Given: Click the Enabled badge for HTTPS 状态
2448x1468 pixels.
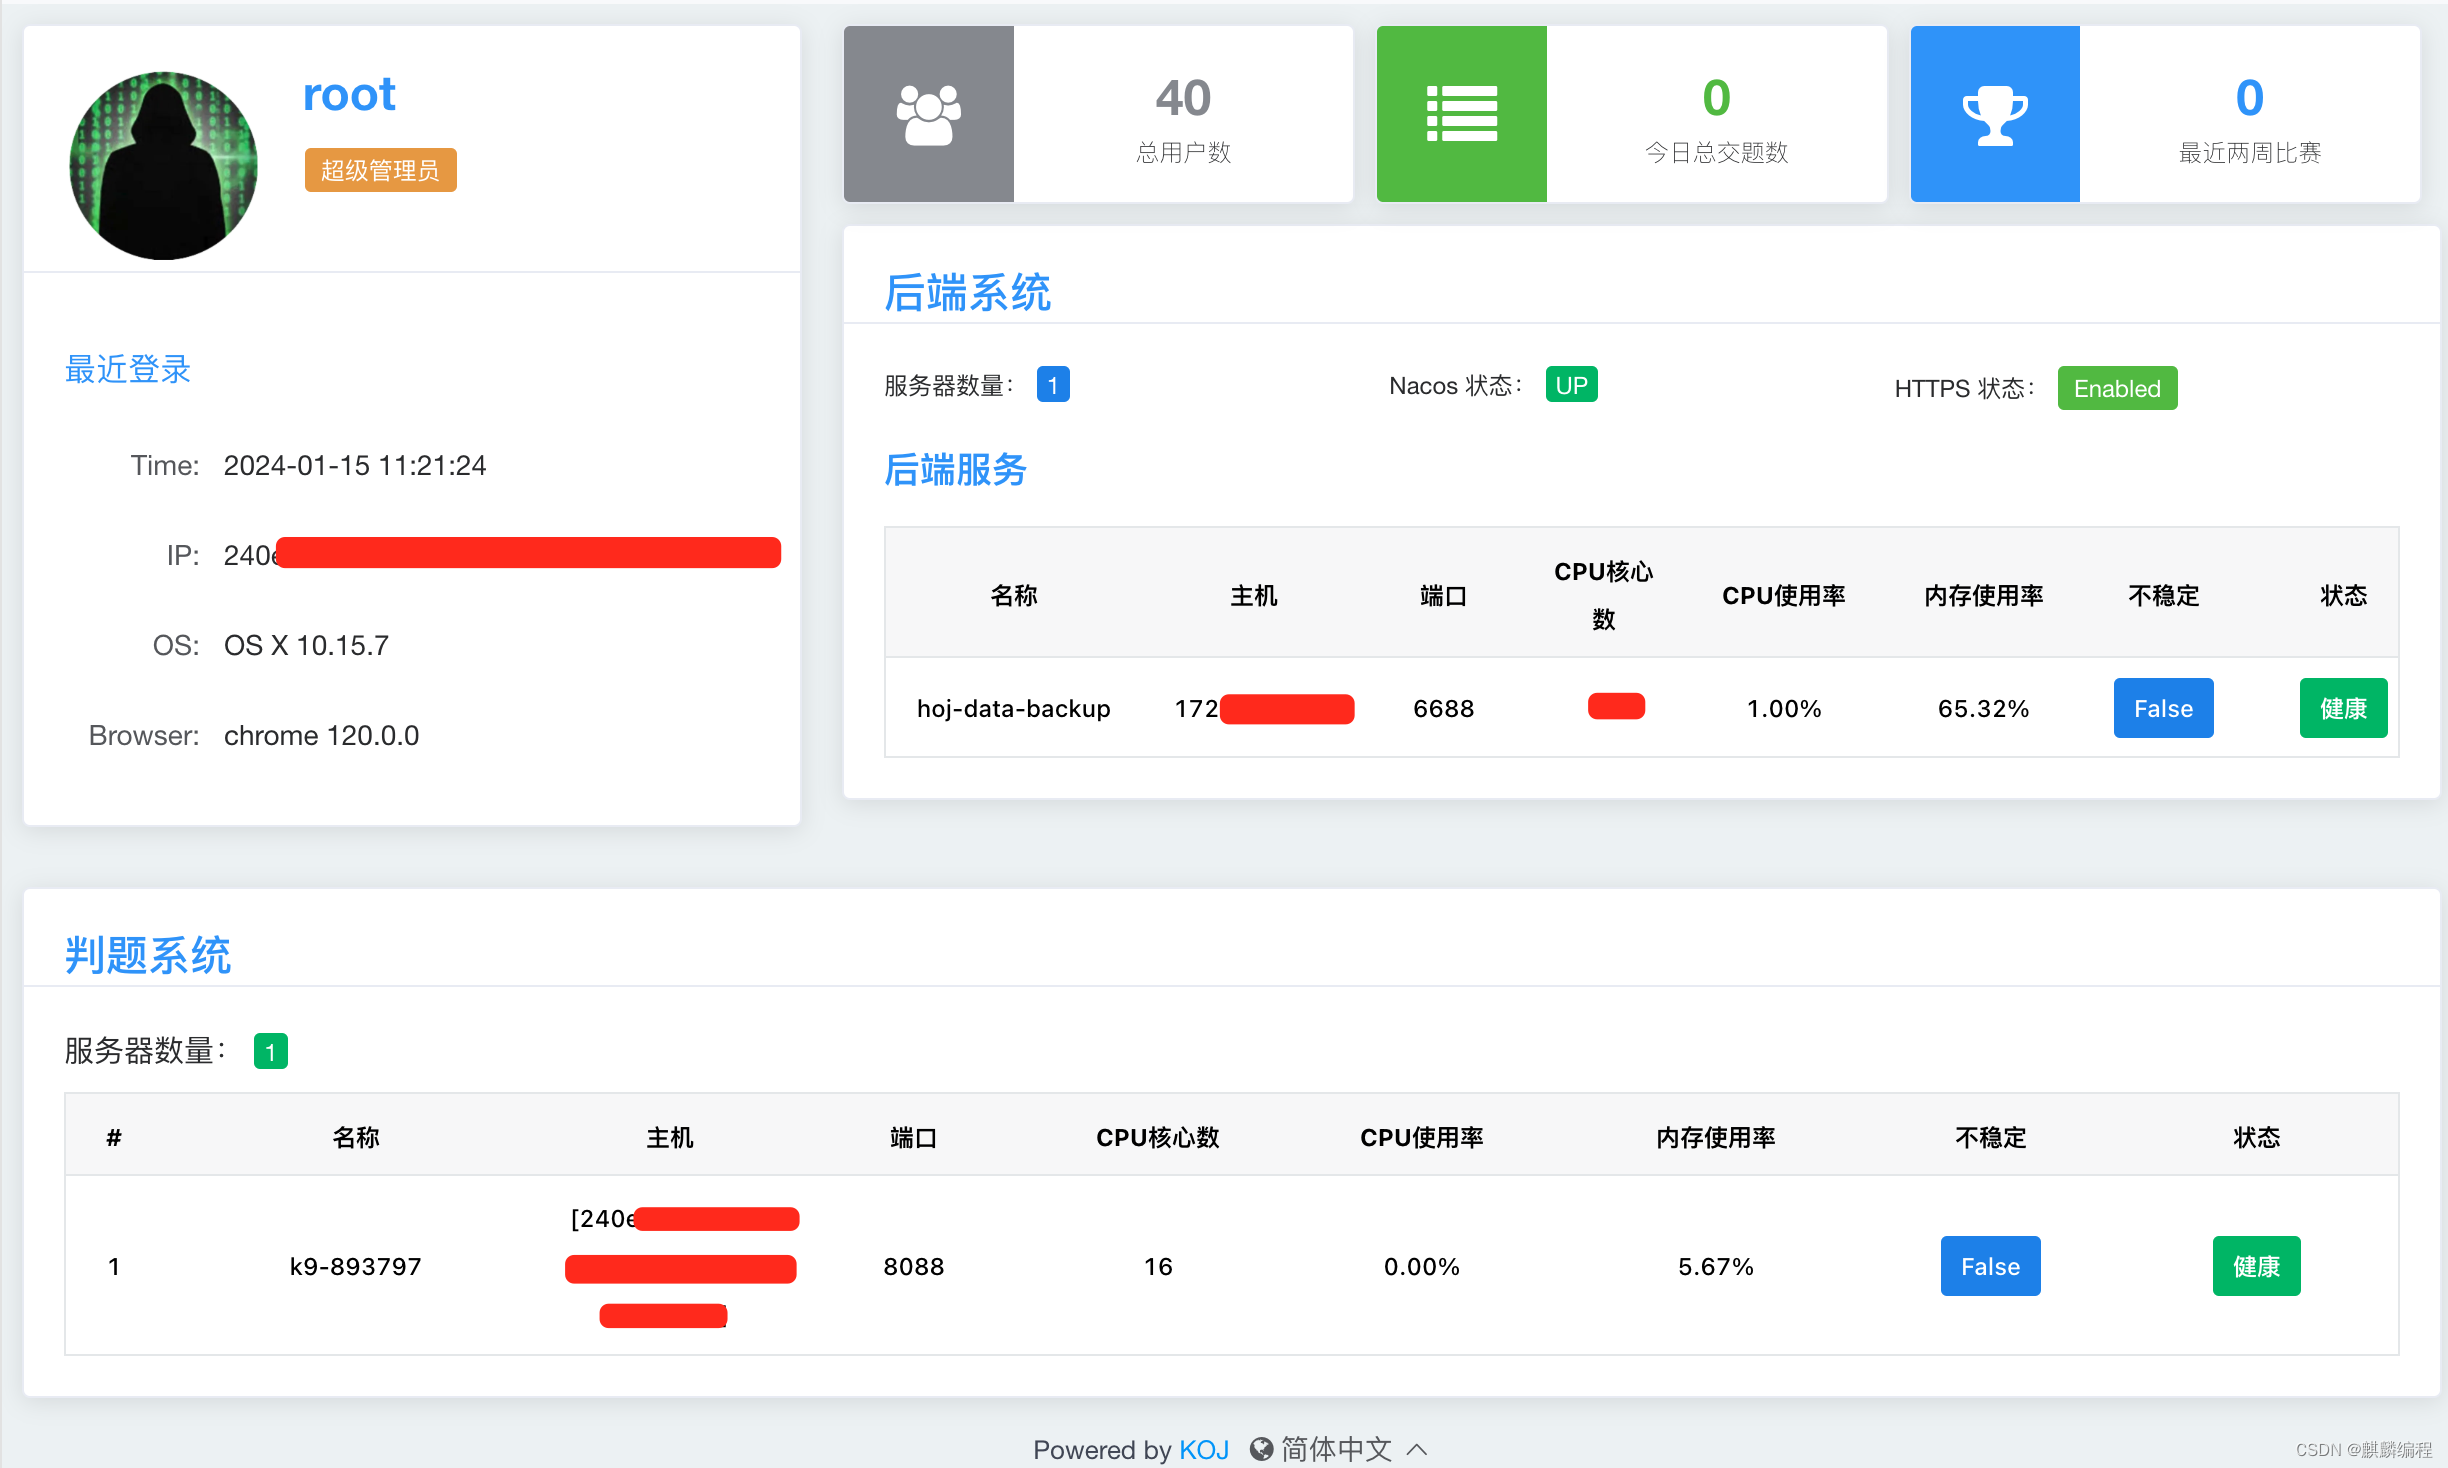Looking at the screenshot, I should click(x=2117, y=388).
